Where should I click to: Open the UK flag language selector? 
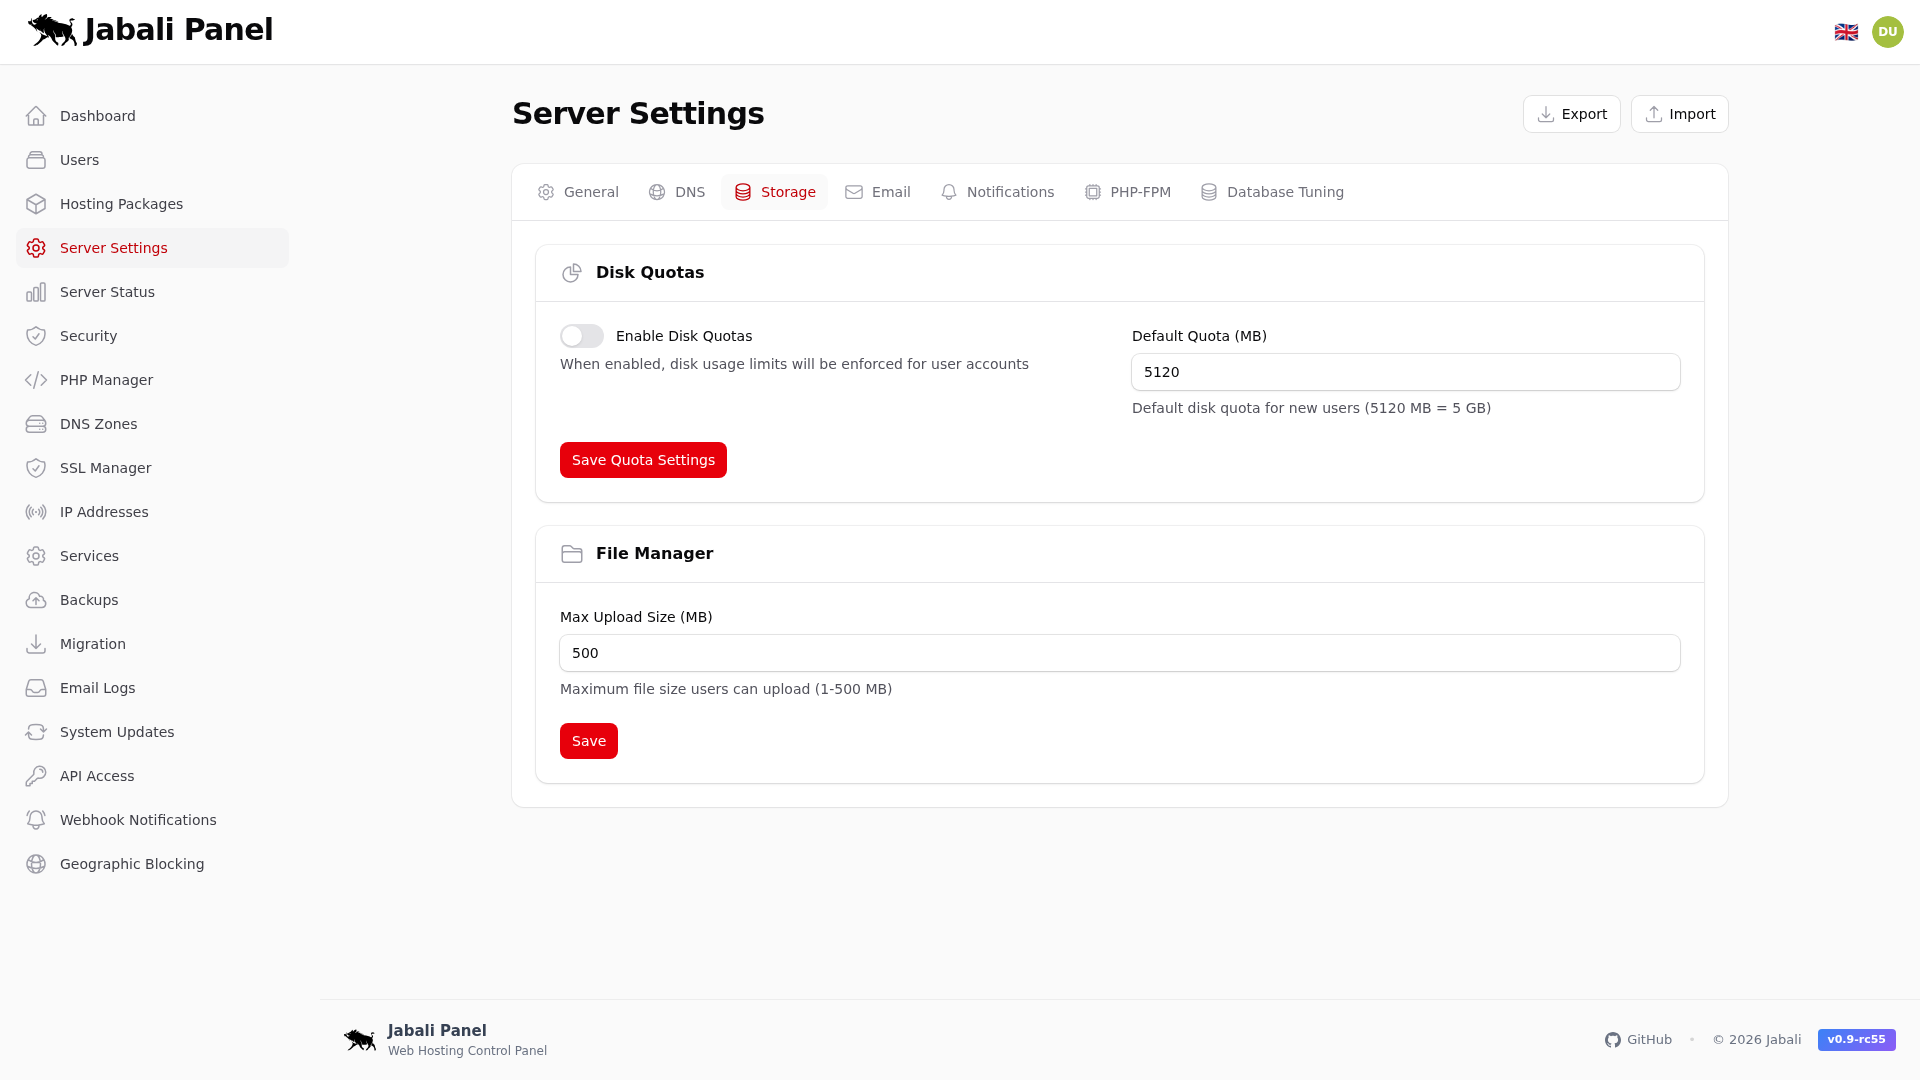(x=1847, y=31)
